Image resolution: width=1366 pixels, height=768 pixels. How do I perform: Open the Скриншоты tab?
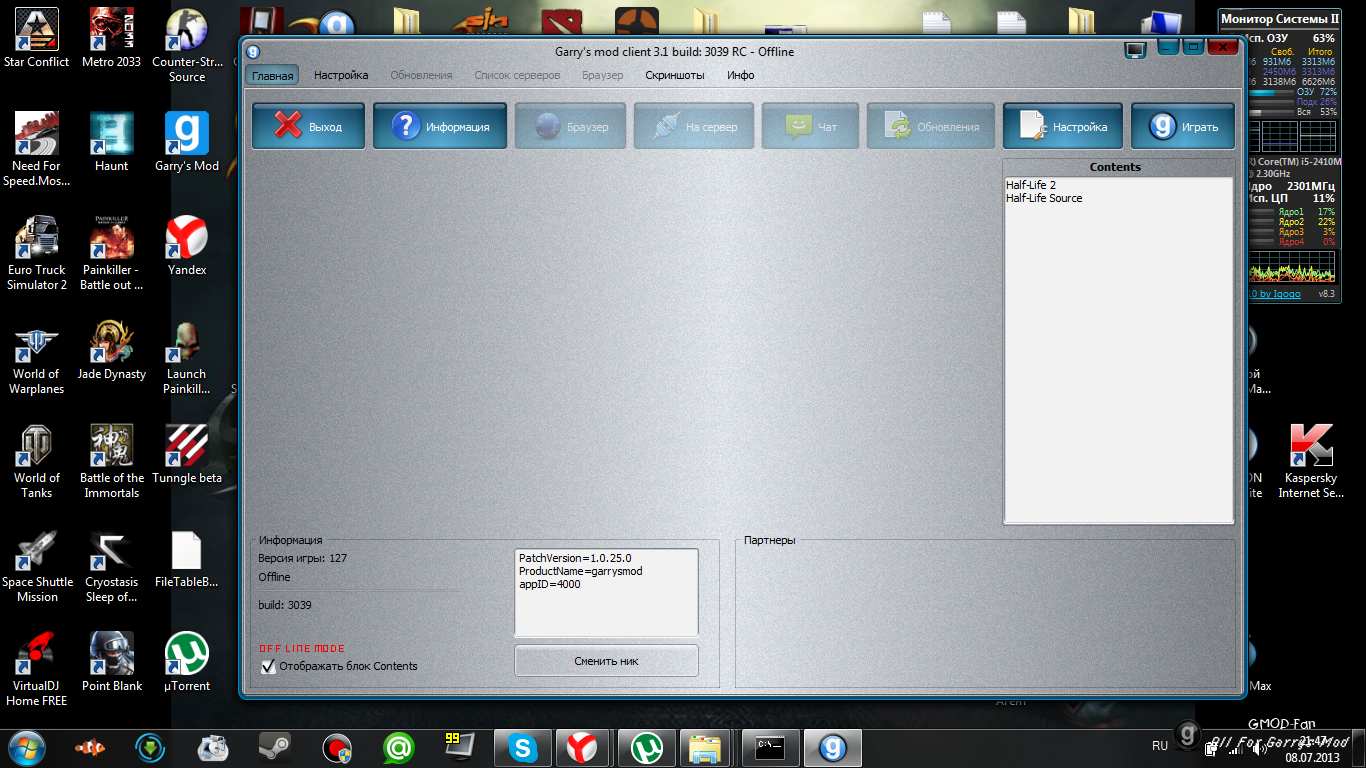click(x=675, y=75)
